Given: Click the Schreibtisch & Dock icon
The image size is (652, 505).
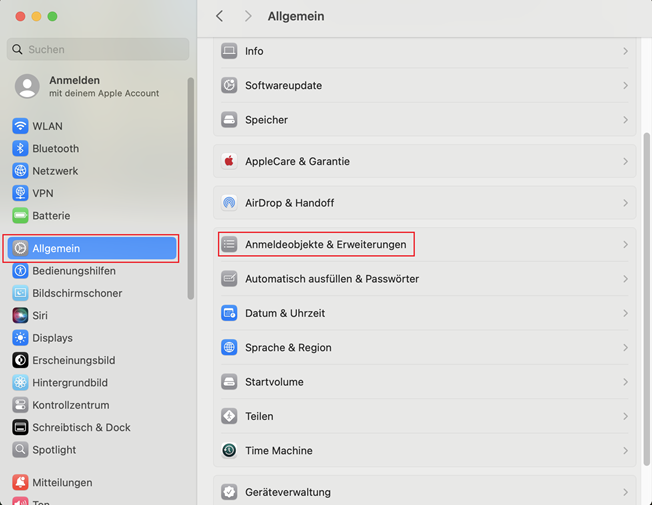Looking at the screenshot, I should (20, 428).
